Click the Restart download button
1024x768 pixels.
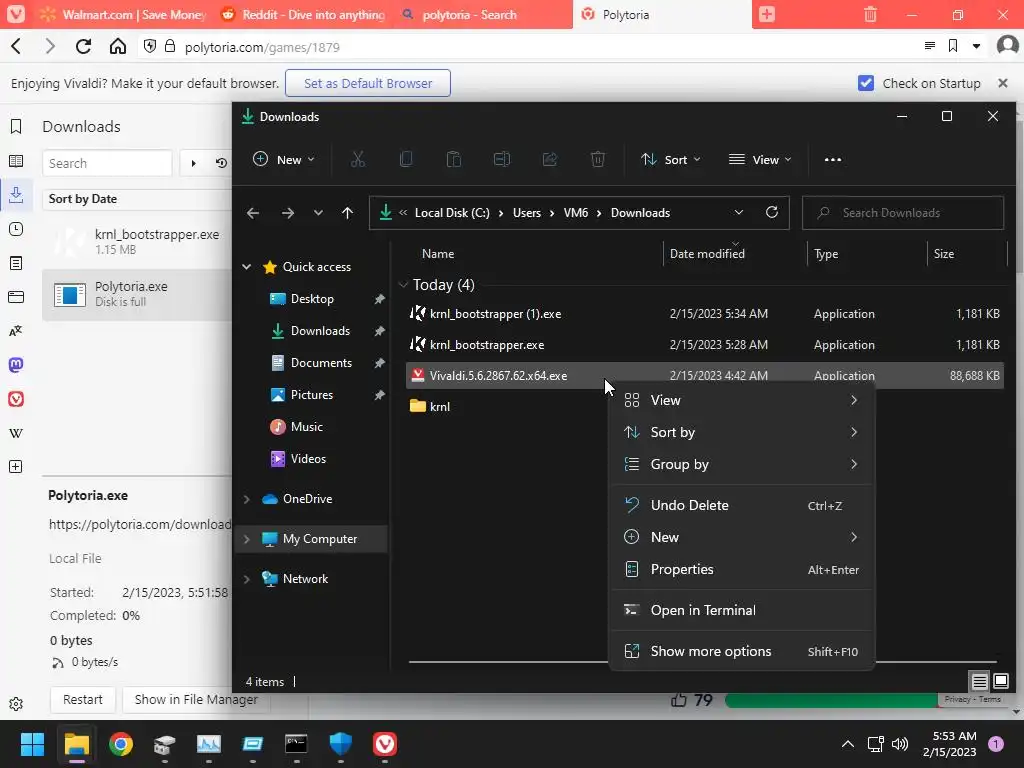pos(82,699)
